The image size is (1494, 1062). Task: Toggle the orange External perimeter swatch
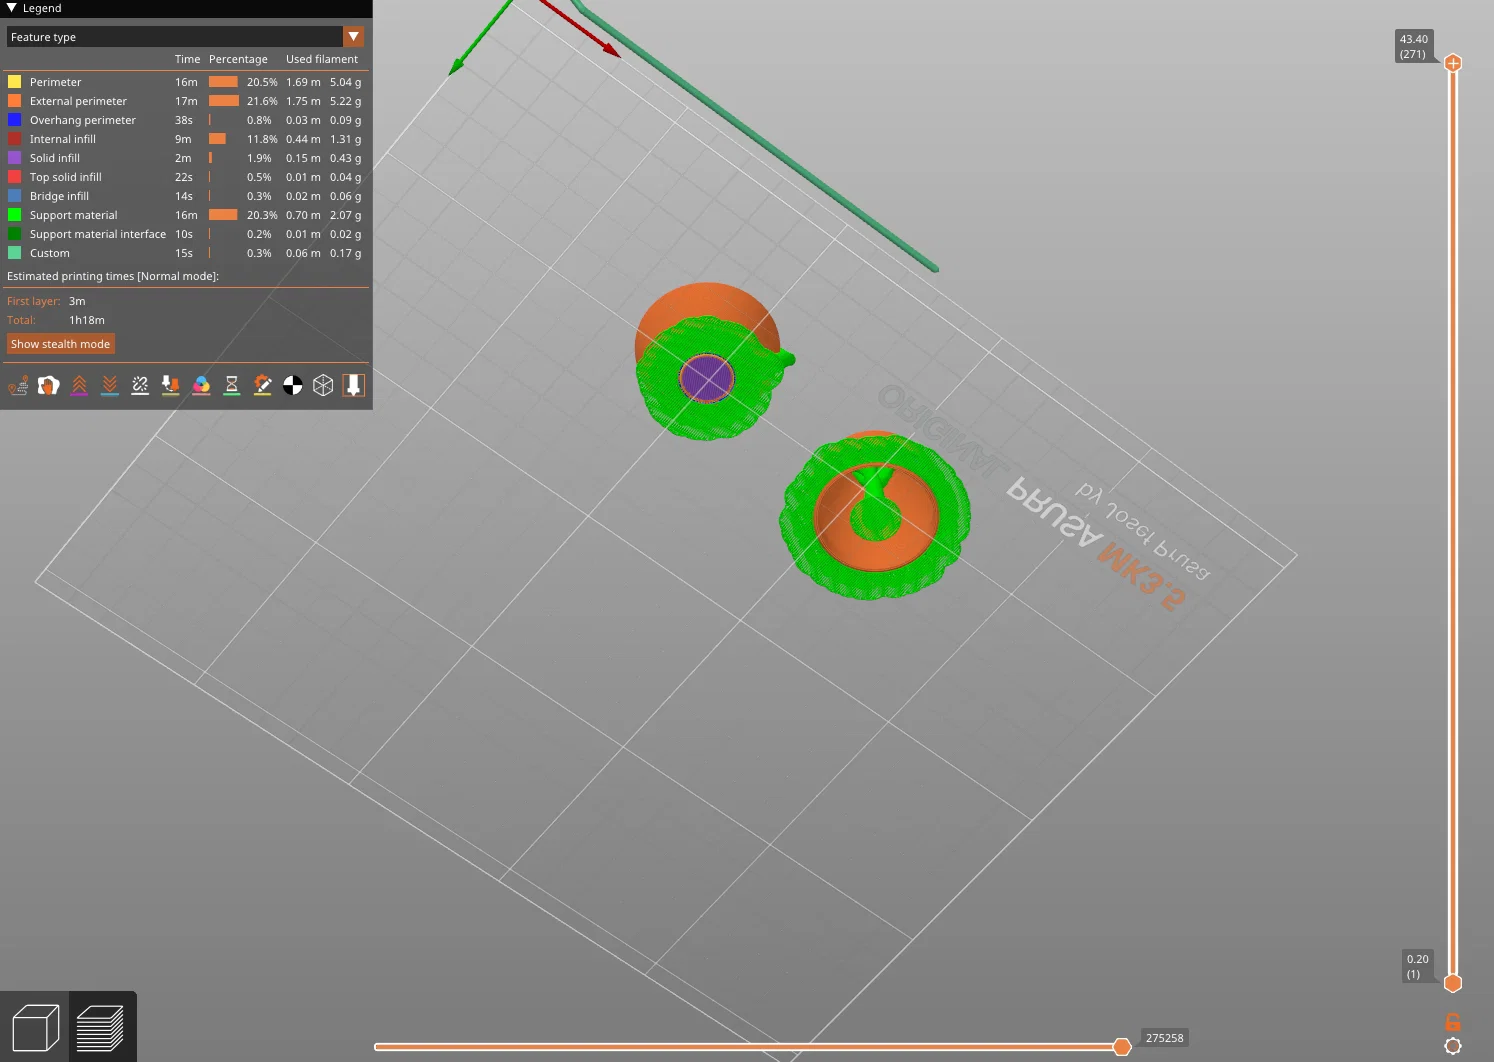pyautogui.click(x=14, y=101)
